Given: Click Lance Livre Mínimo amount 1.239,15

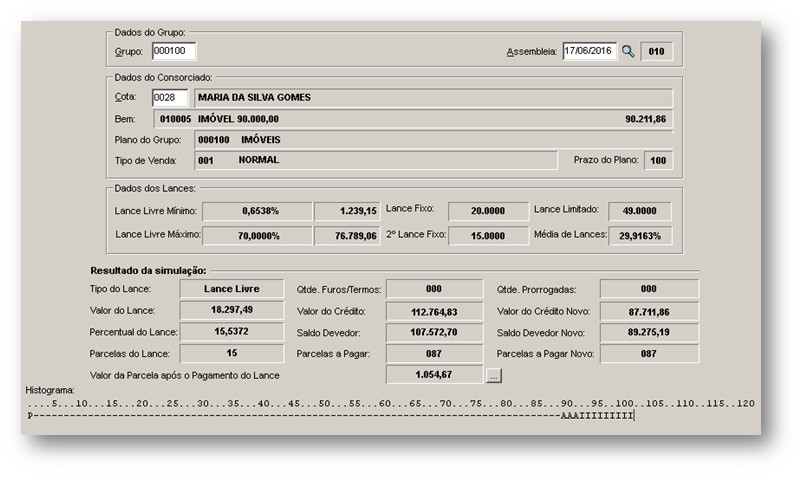Looking at the screenshot, I should pos(347,211).
